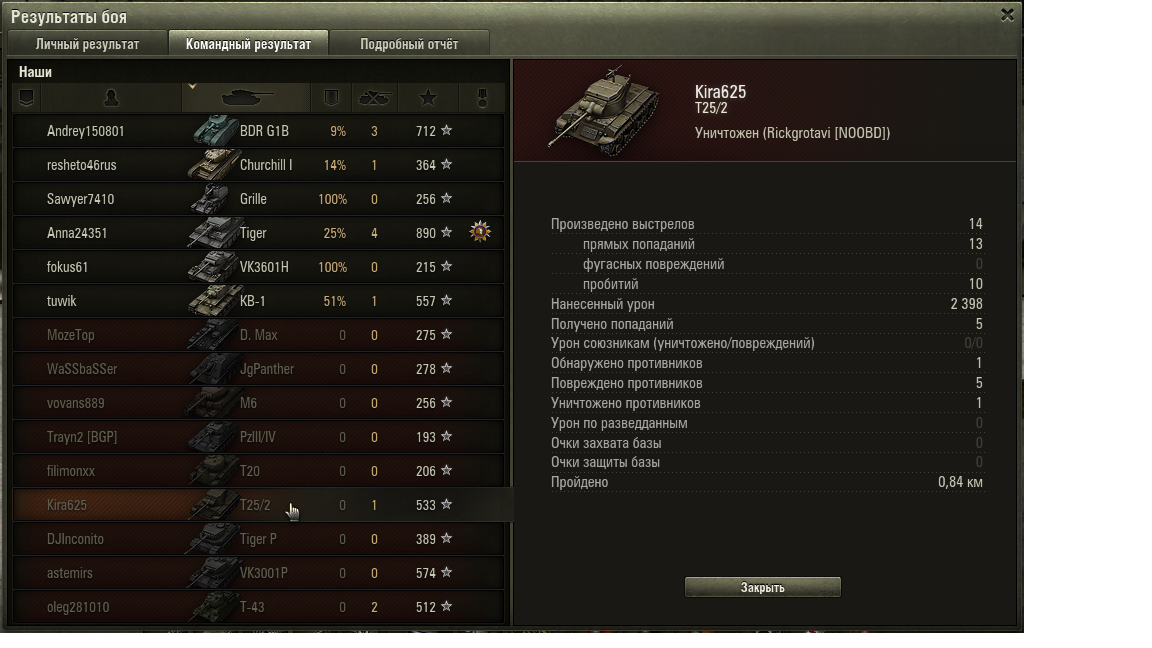Select the tuwik КВ-1 row
Screen dimensions: 1152x648
pos(259,300)
